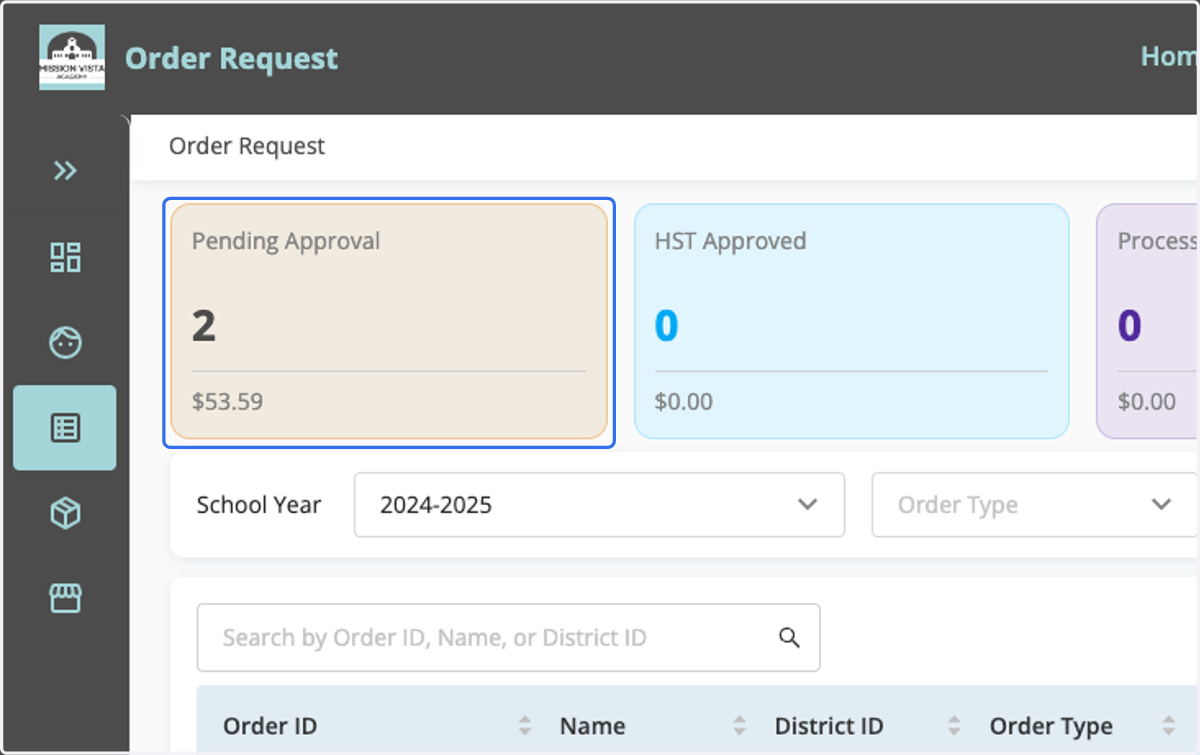Sort by the Name column

pyautogui.click(x=739, y=727)
